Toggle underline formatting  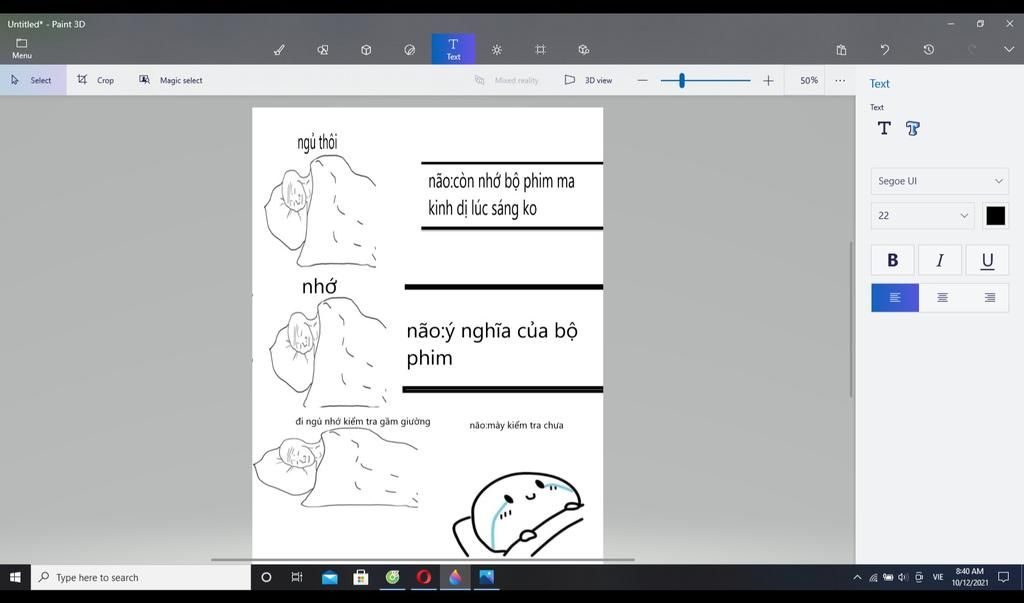[987, 260]
